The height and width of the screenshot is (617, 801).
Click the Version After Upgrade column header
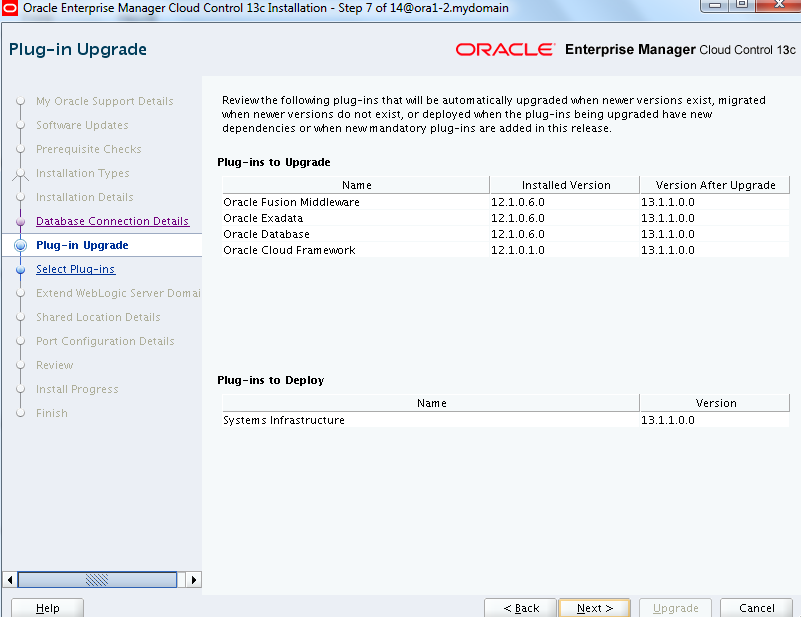click(715, 185)
